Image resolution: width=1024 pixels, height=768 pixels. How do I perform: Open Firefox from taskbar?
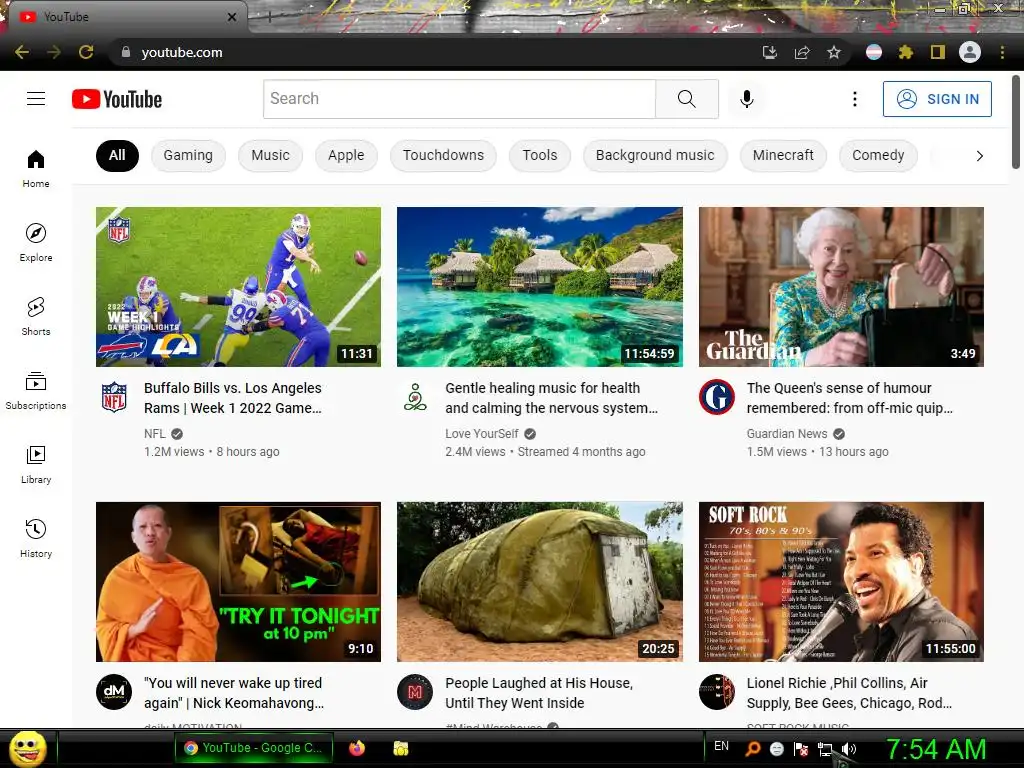[357, 748]
